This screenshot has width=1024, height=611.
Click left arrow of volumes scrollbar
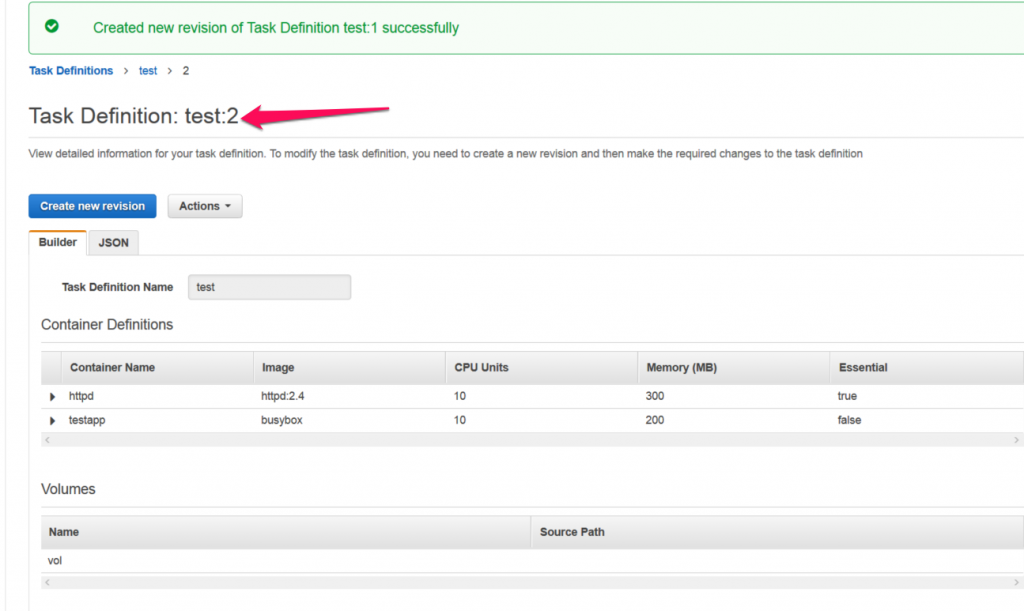pyautogui.click(x=47, y=582)
